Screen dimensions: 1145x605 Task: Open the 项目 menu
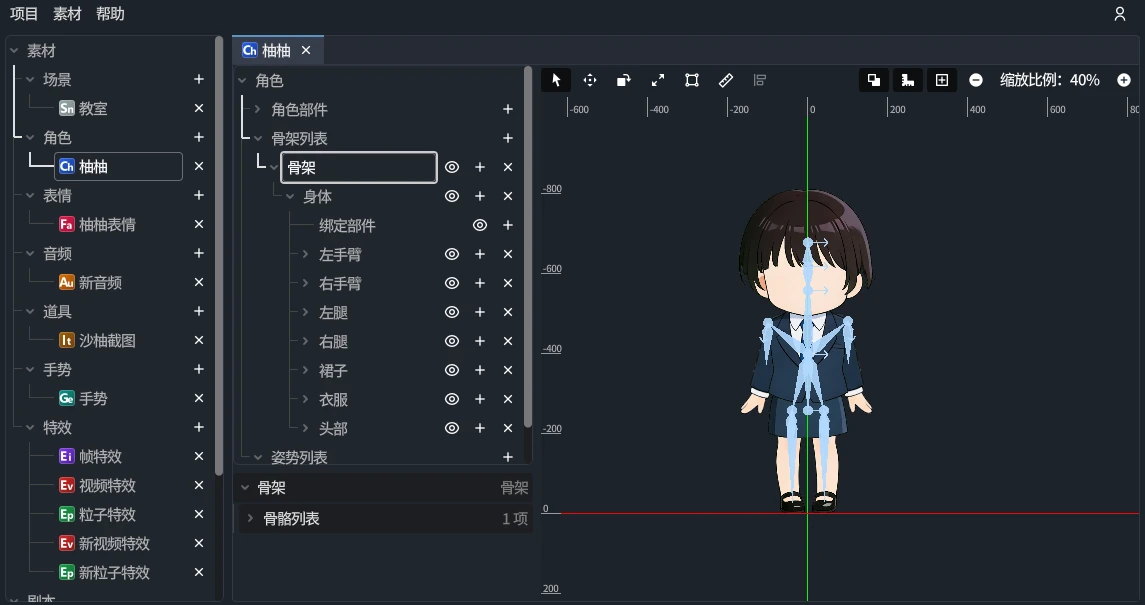[x=24, y=14]
